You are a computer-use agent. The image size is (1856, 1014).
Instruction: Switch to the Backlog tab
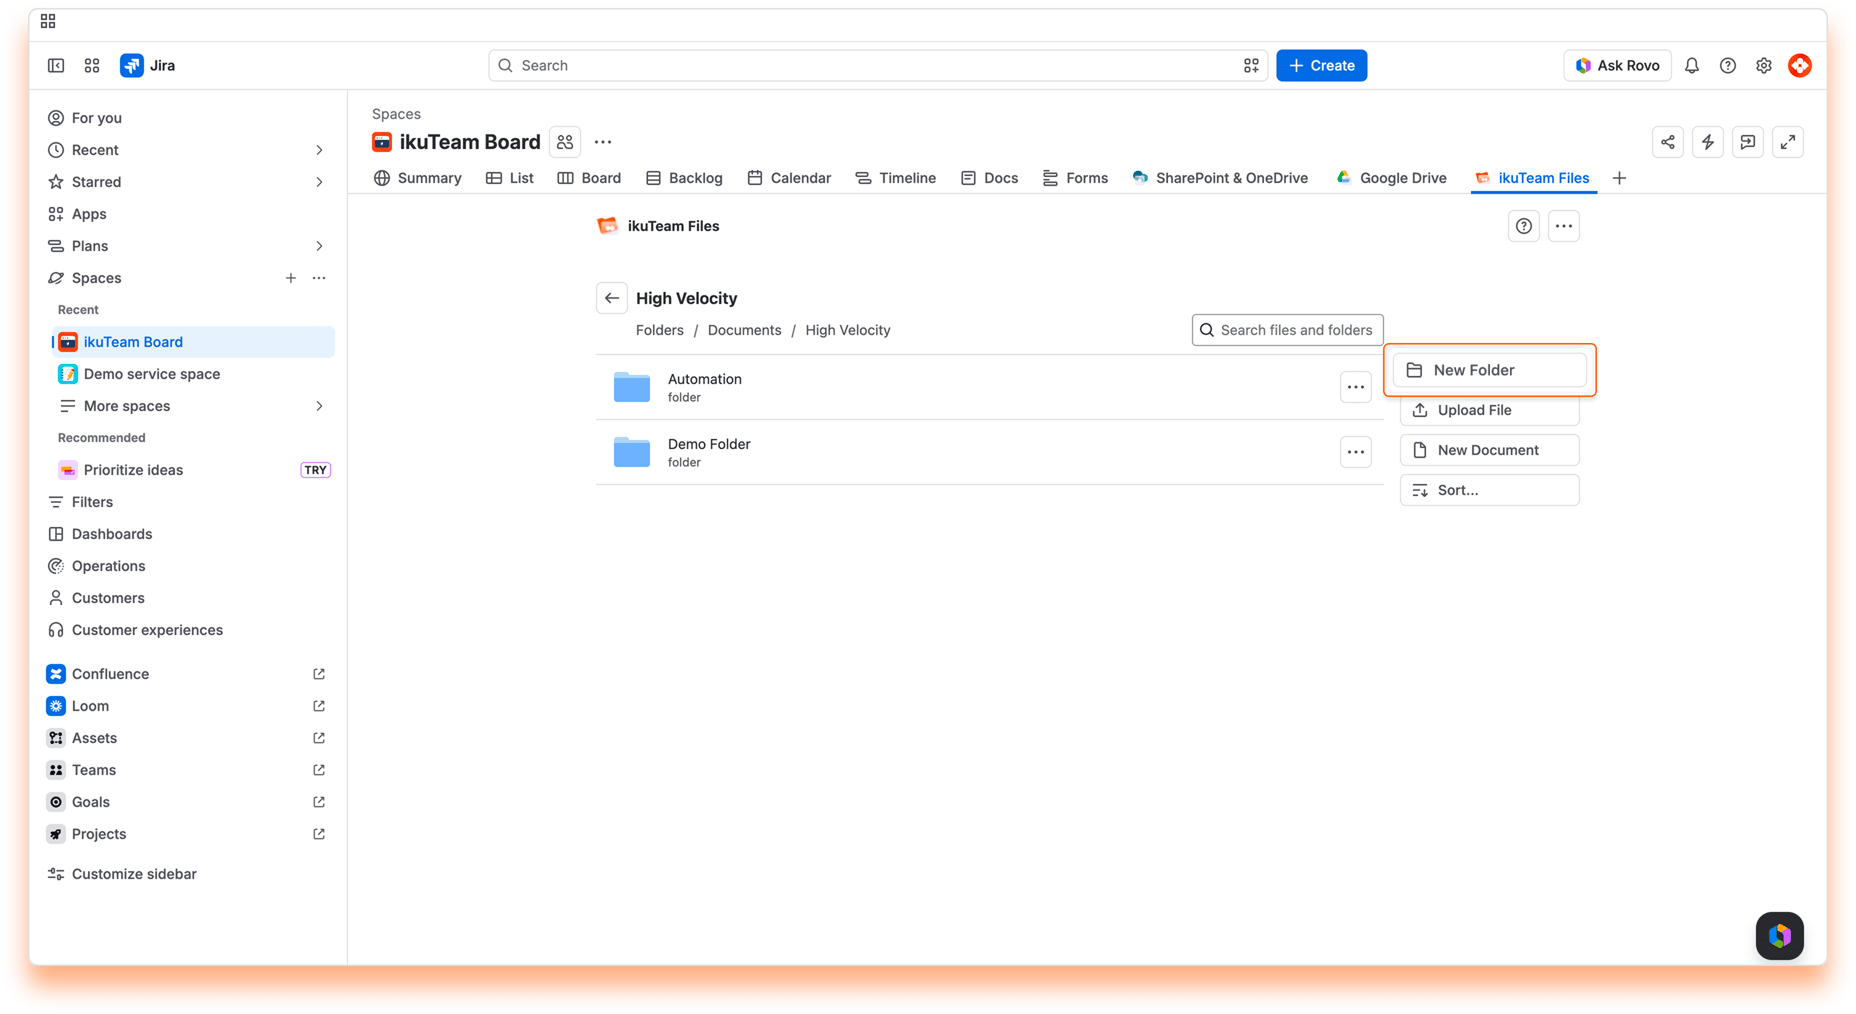[x=684, y=178]
